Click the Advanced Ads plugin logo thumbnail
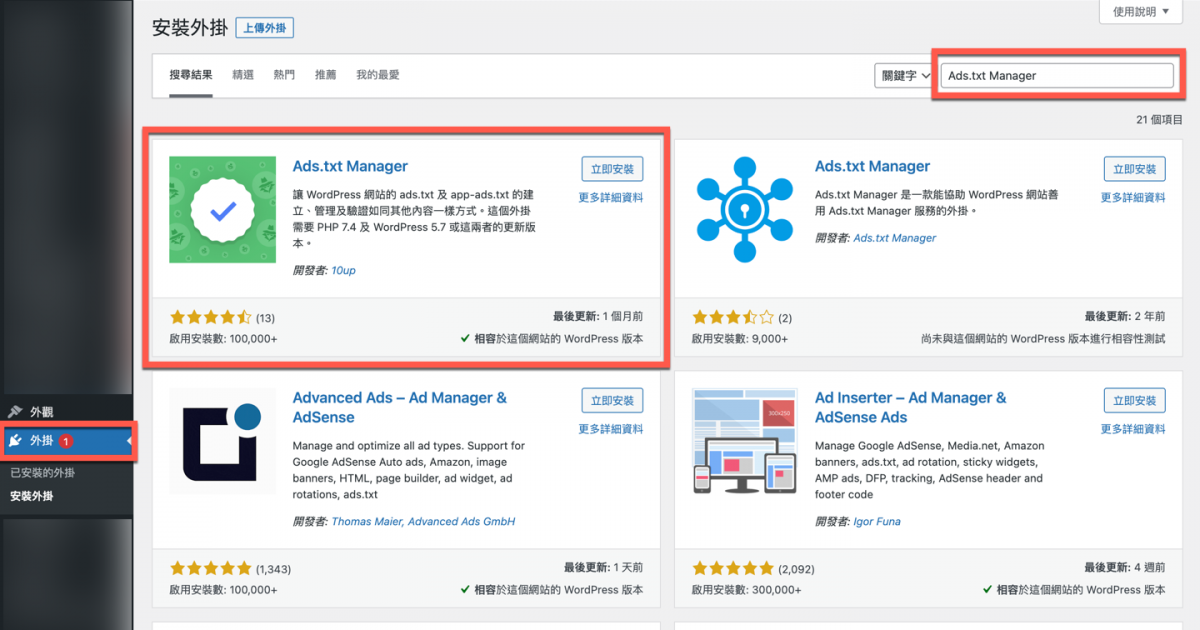Image resolution: width=1200 pixels, height=630 pixels. pyautogui.click(x=223, y=441)
